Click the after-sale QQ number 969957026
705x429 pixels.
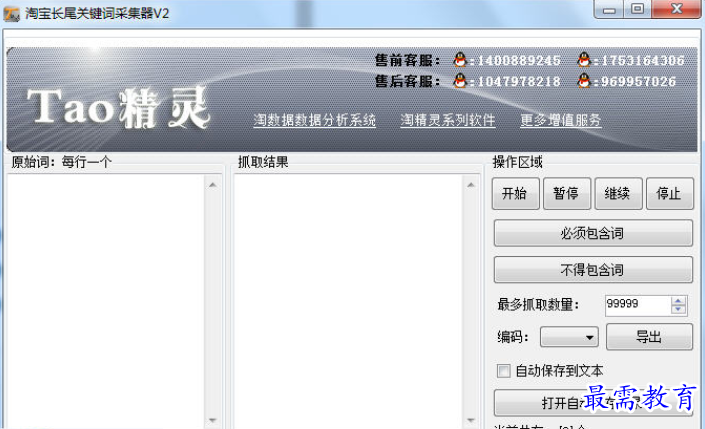(638, 81)
